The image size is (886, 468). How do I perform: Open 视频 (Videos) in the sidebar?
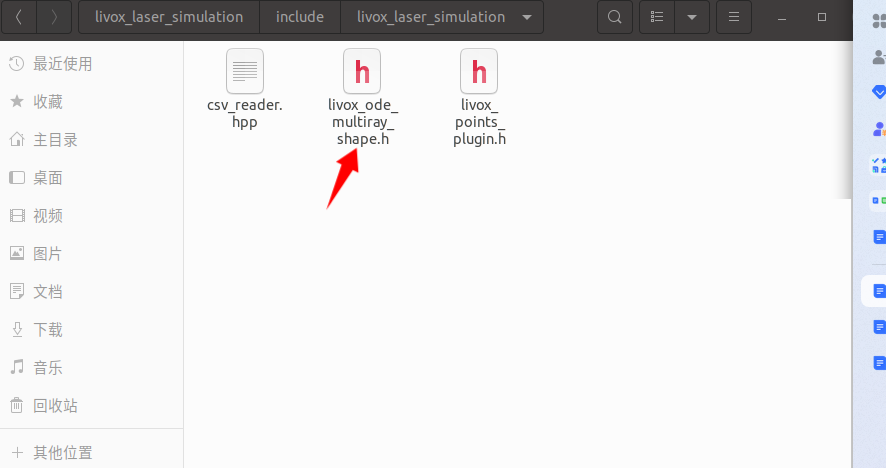click(x=92, y=216)
